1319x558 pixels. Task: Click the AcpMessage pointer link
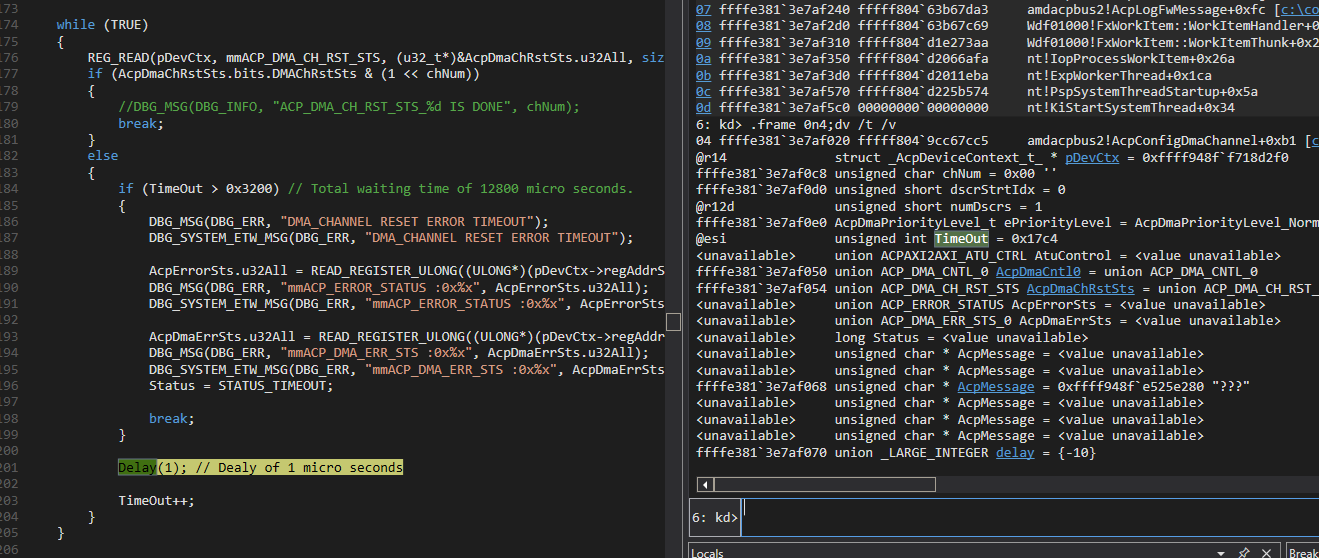(x=995, y=387)
